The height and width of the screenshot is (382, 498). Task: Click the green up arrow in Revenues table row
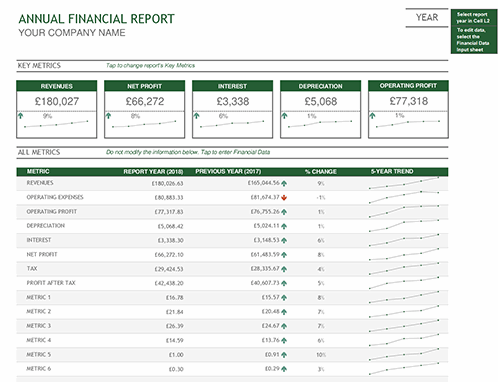(x=284, y=183)
